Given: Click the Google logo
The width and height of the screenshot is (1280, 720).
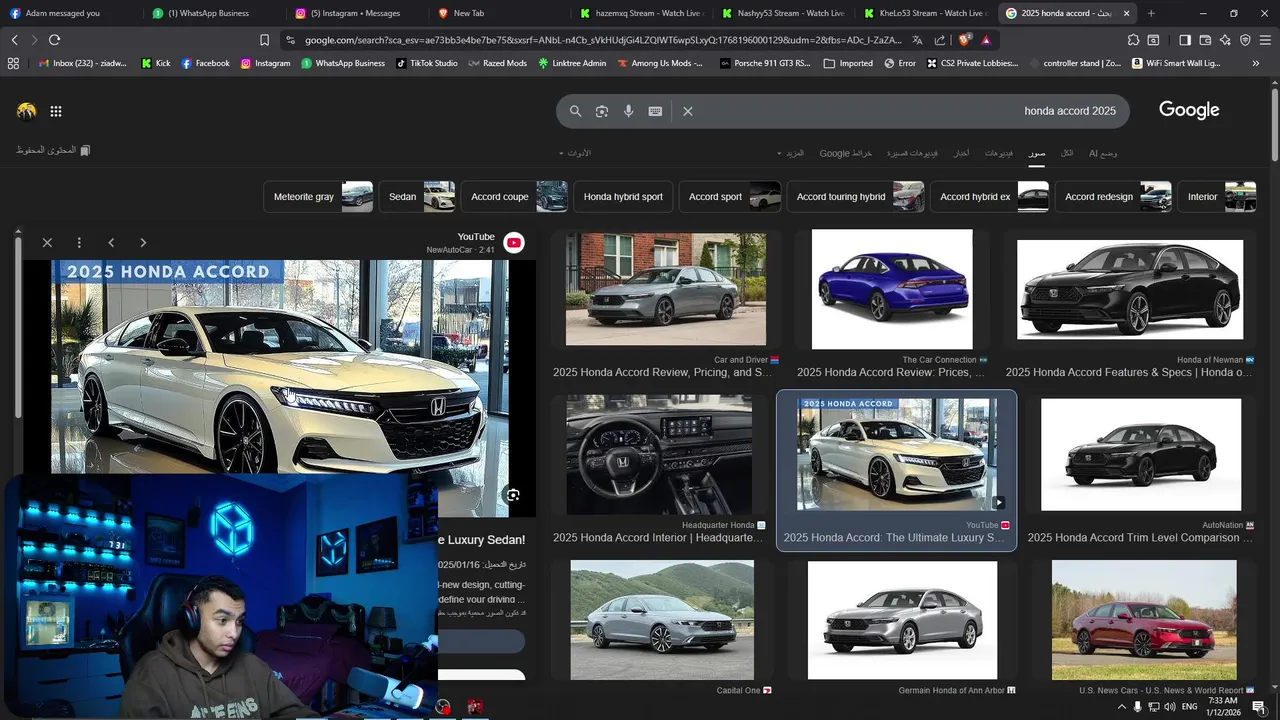Looking at the screenshot, I should [x=1189, y=110].
